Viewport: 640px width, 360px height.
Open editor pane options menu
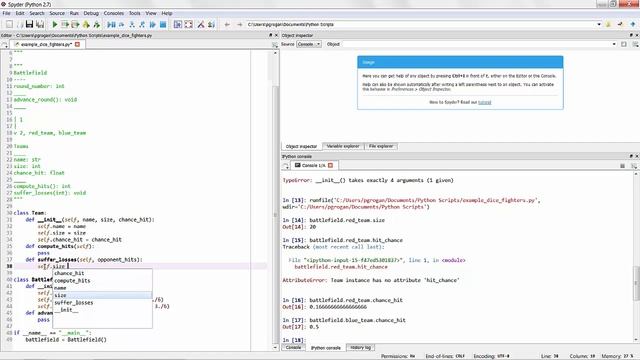click(275, 45)
